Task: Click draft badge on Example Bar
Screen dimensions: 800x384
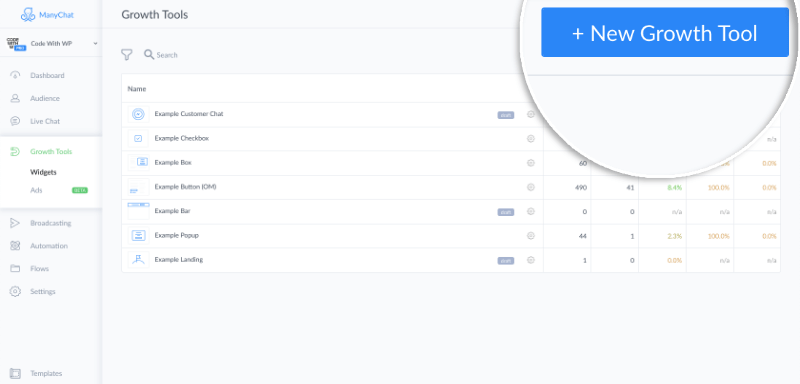Action: click(506, 212)
